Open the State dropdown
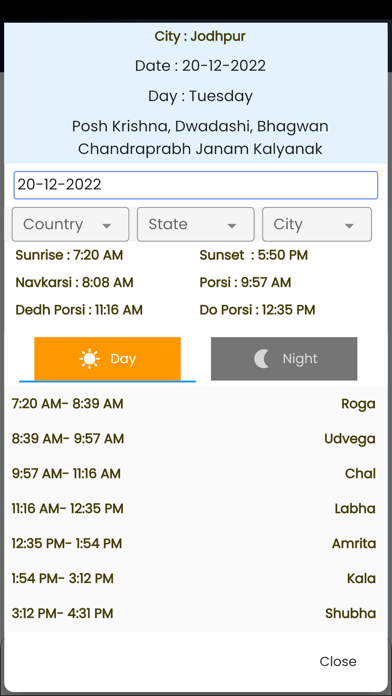Viewport: 392px width, 696px height. point(196,225)
